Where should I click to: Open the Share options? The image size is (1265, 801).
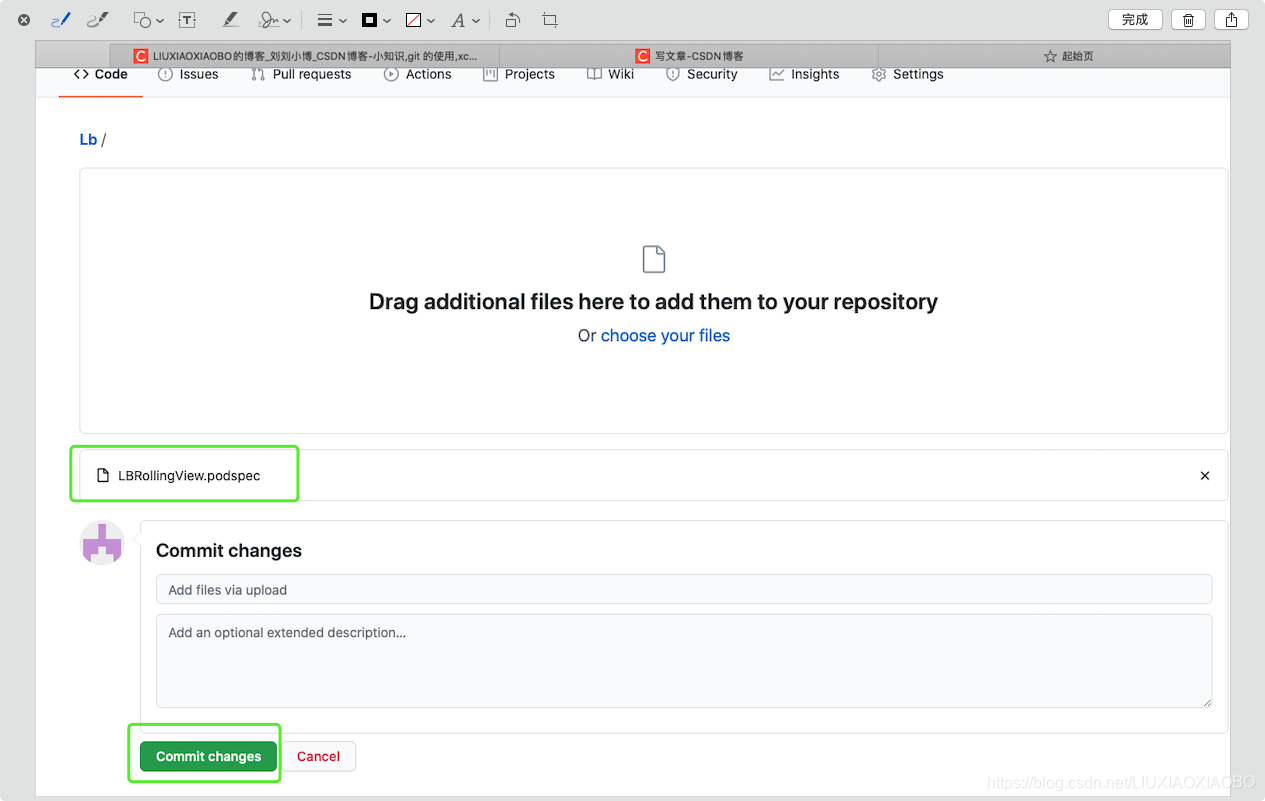click(1230, 19)
